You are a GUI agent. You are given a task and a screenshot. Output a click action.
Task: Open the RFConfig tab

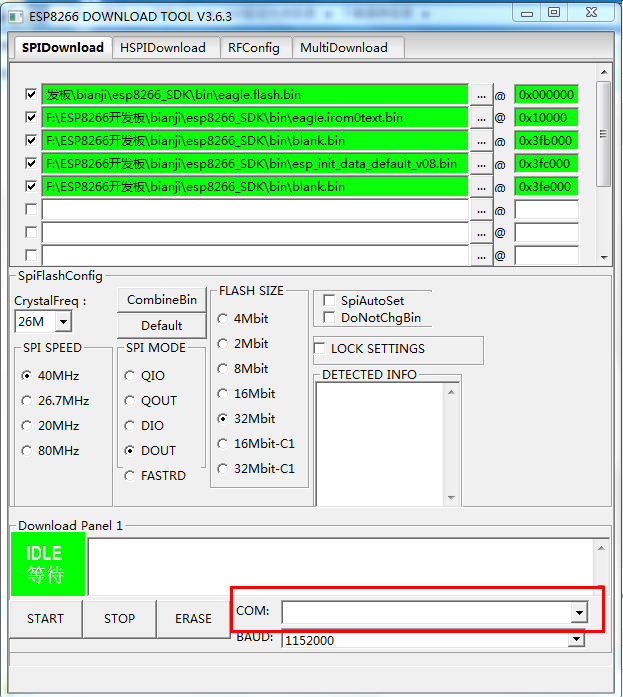point(254,48)
